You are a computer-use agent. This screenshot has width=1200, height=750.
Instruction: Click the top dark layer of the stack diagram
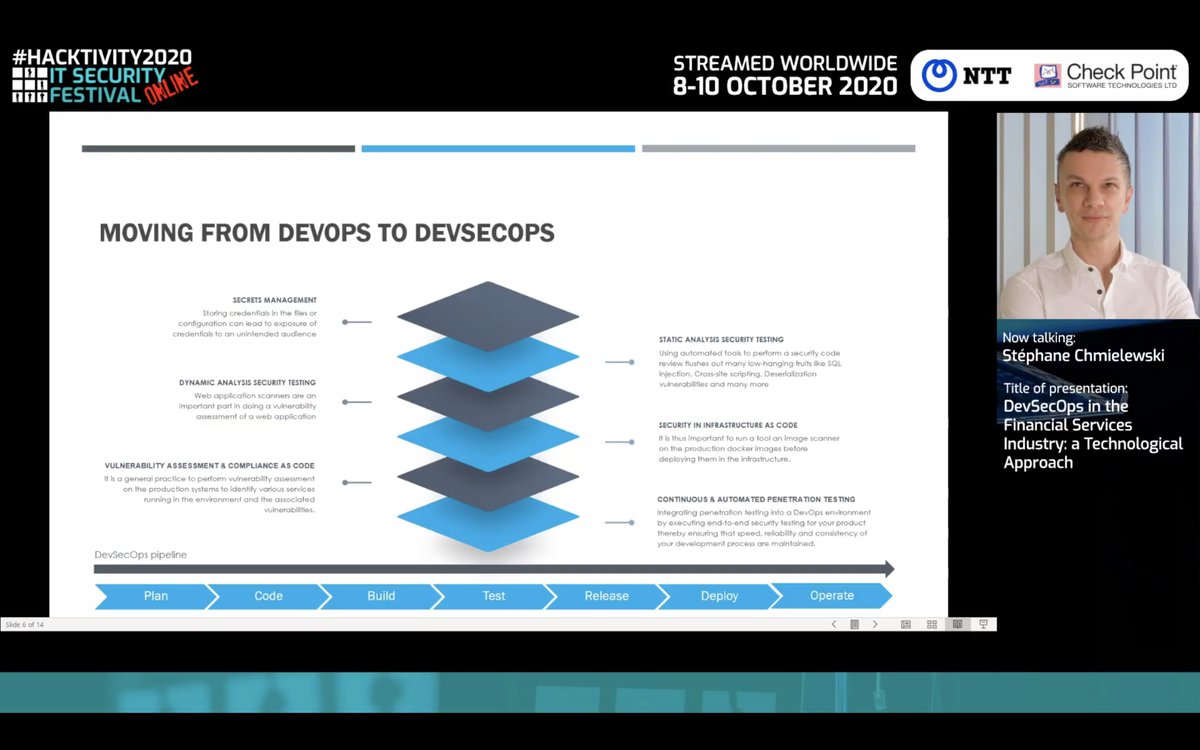pos(488,316)
